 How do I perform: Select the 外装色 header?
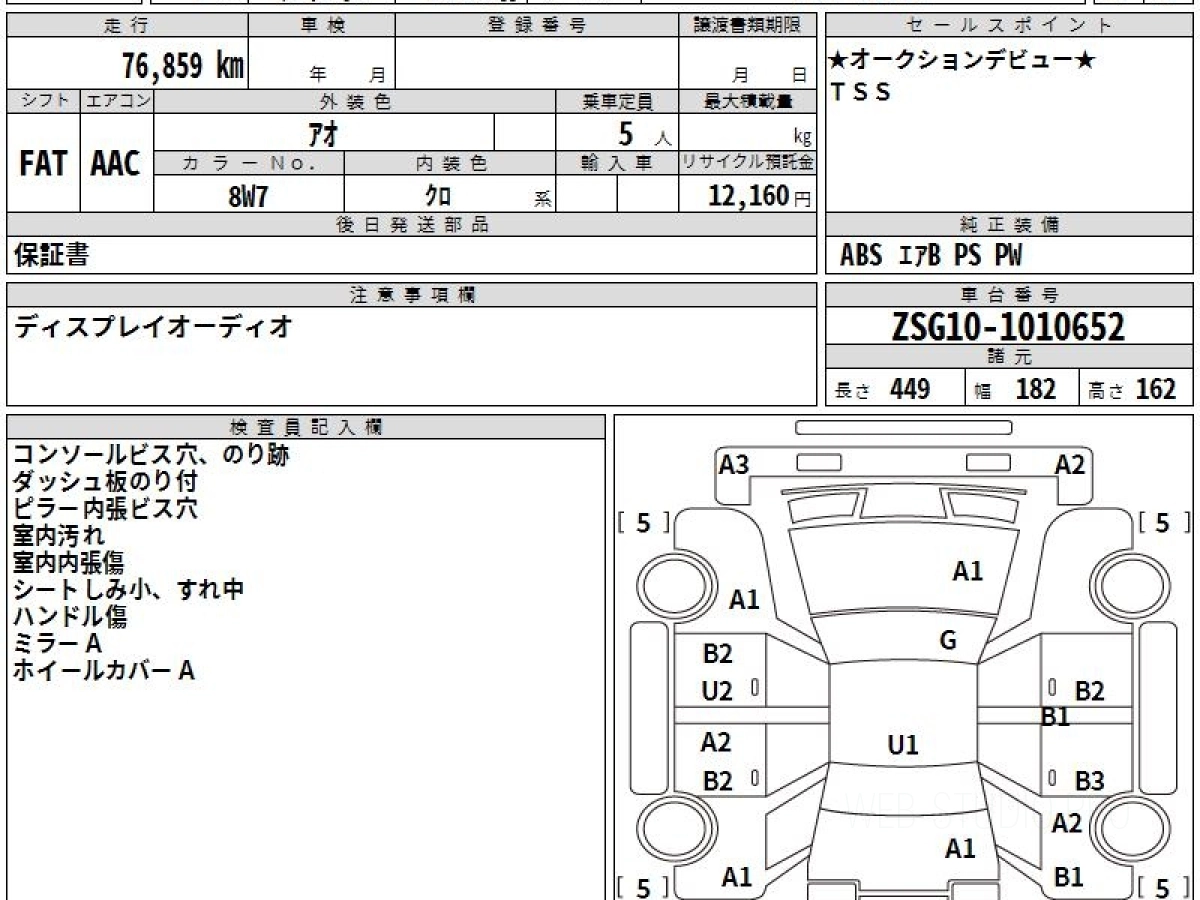coord(355,101)
